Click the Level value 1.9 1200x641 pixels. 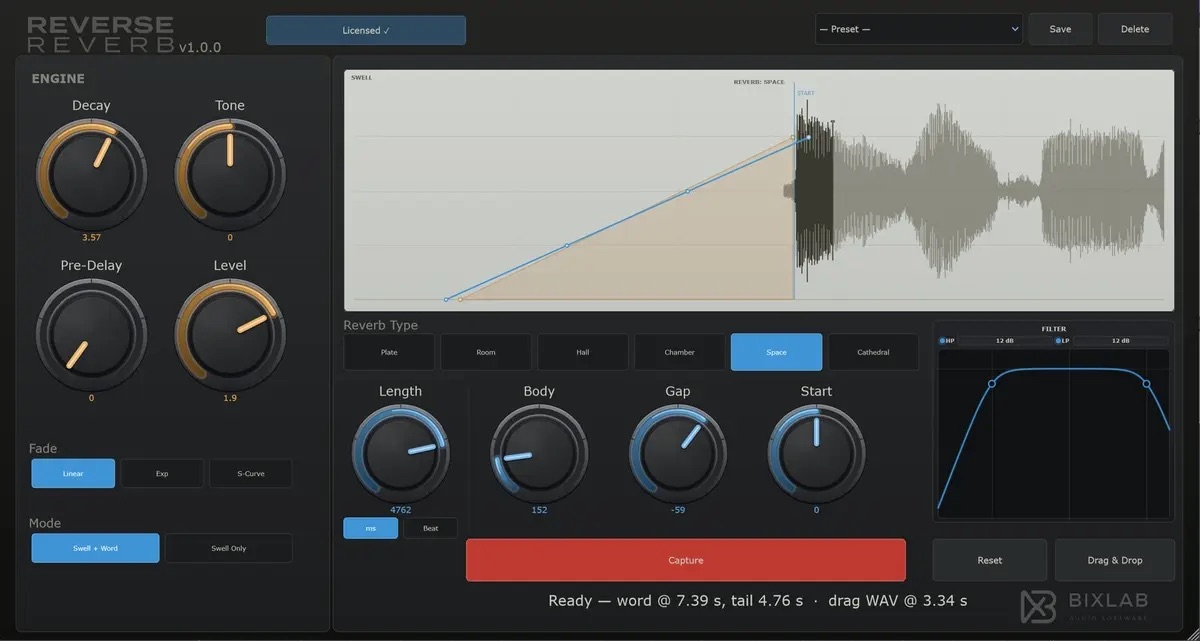(x=229, y=398)
